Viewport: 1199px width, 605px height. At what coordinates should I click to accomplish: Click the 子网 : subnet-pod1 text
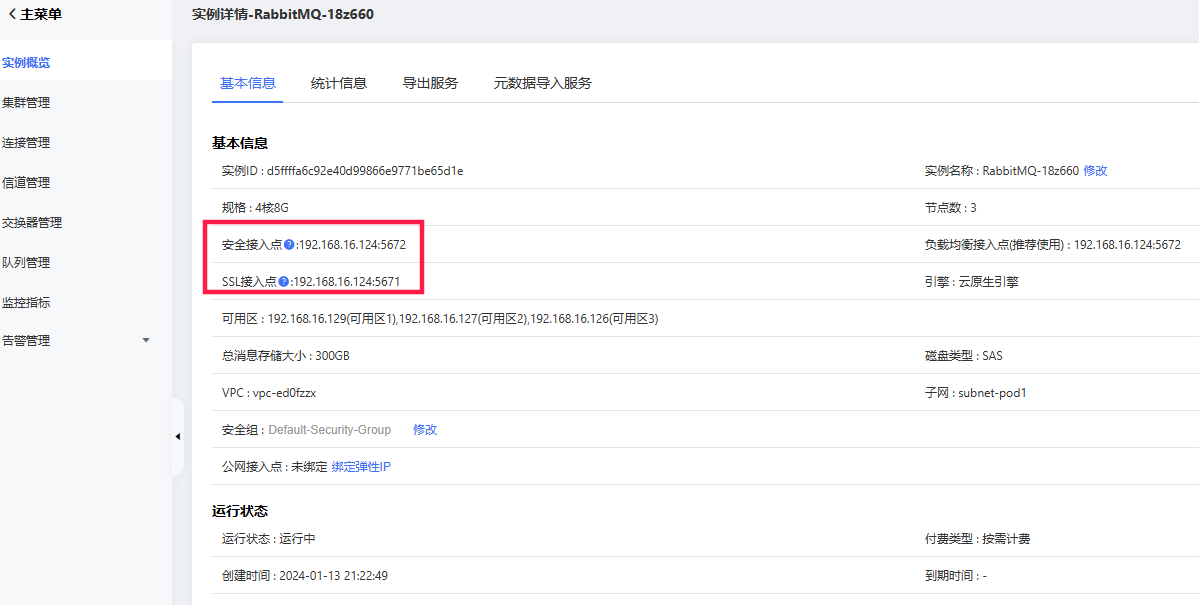pos(975,393)
